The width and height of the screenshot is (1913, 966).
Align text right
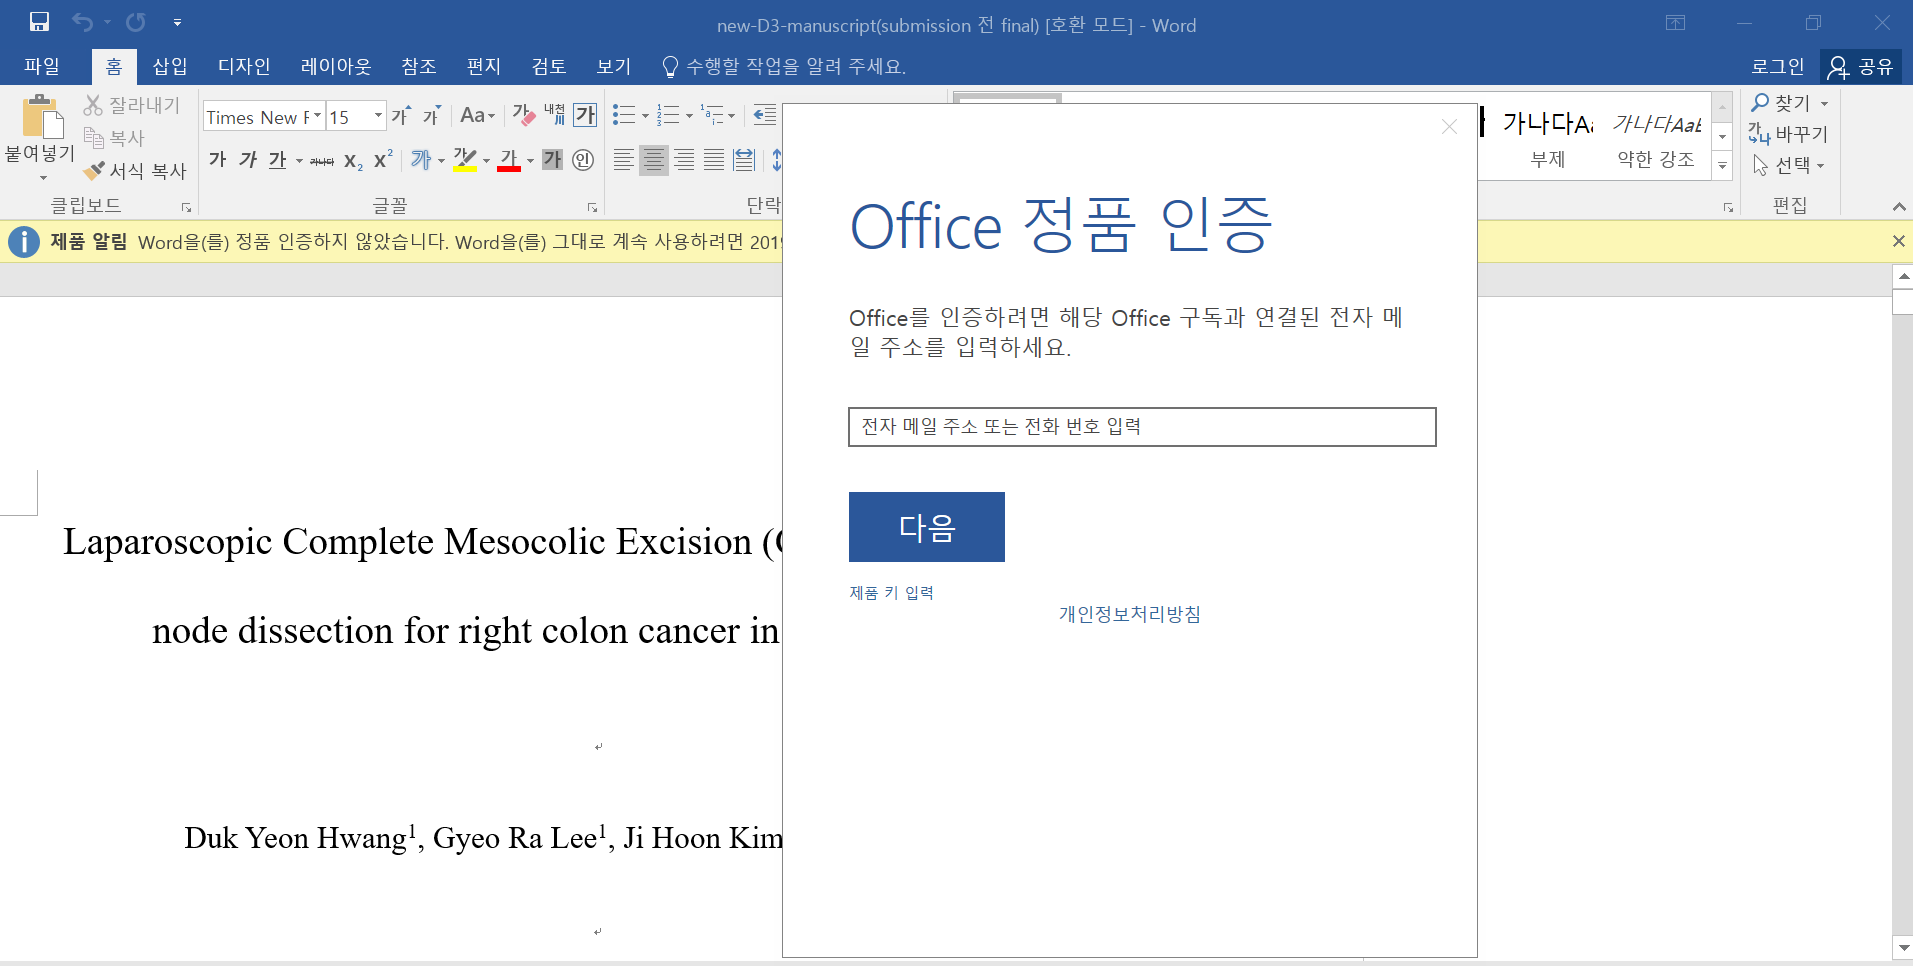pos(684,160)
